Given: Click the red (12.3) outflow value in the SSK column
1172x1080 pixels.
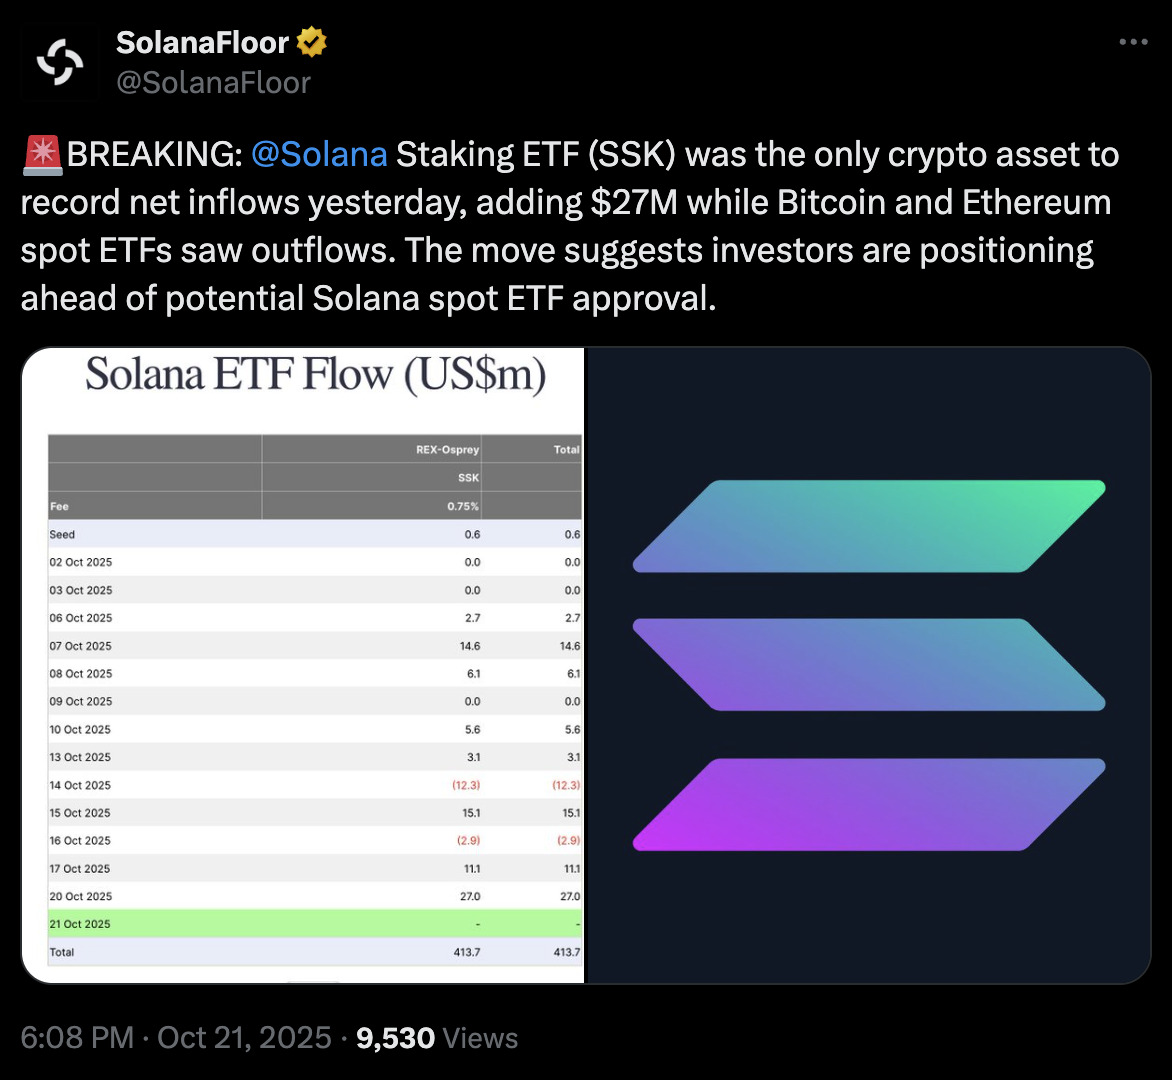Looking at the screenshot, I should pos(466,785).
